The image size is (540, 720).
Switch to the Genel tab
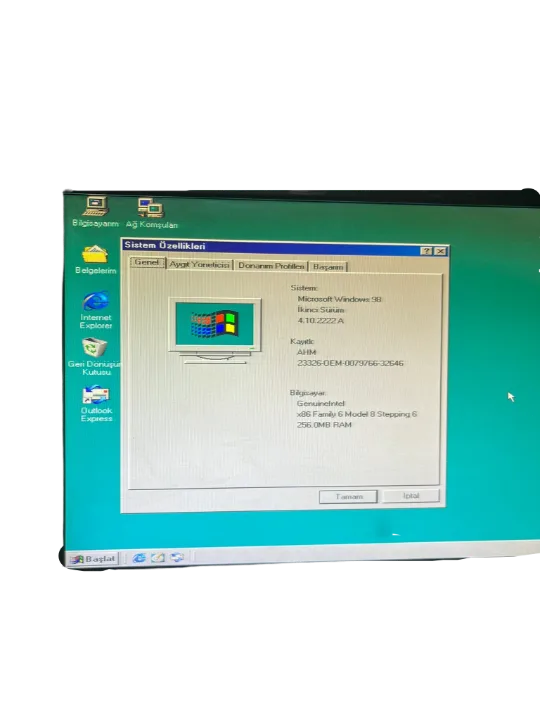(x=146, y=262)
